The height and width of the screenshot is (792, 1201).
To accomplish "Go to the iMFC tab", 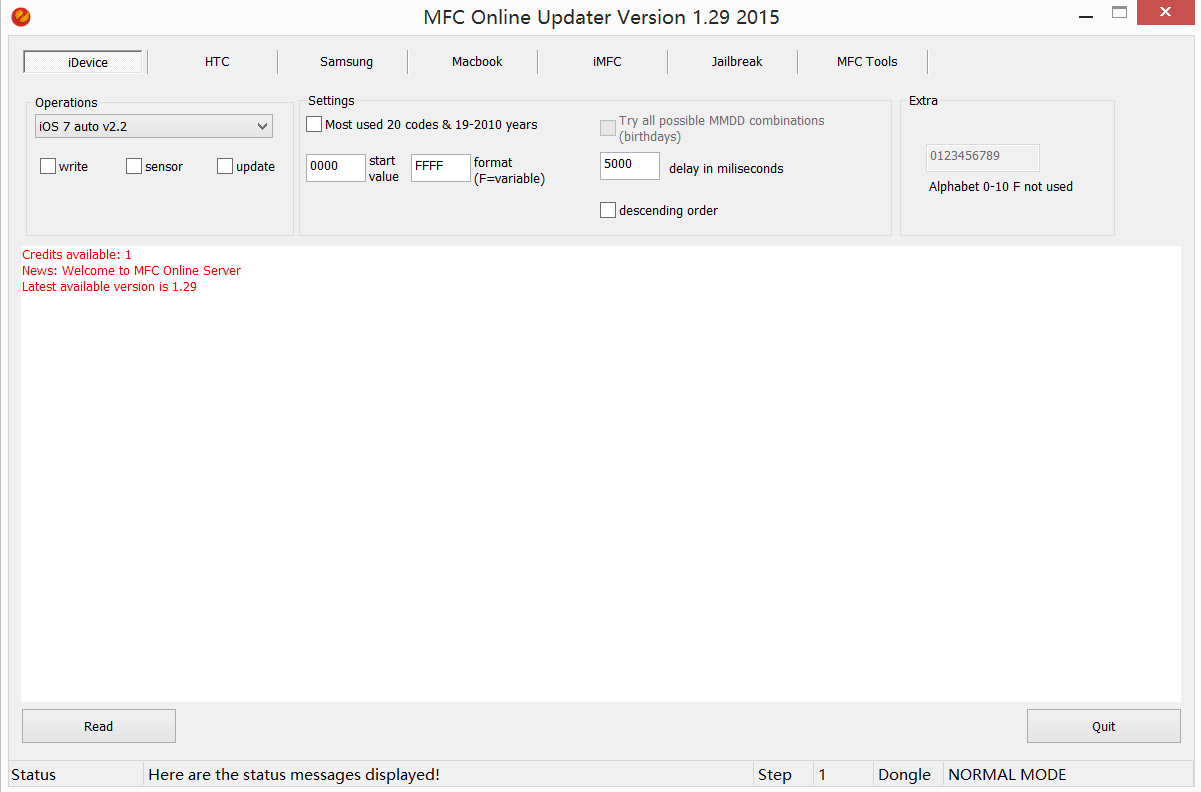I will [607, 62].
